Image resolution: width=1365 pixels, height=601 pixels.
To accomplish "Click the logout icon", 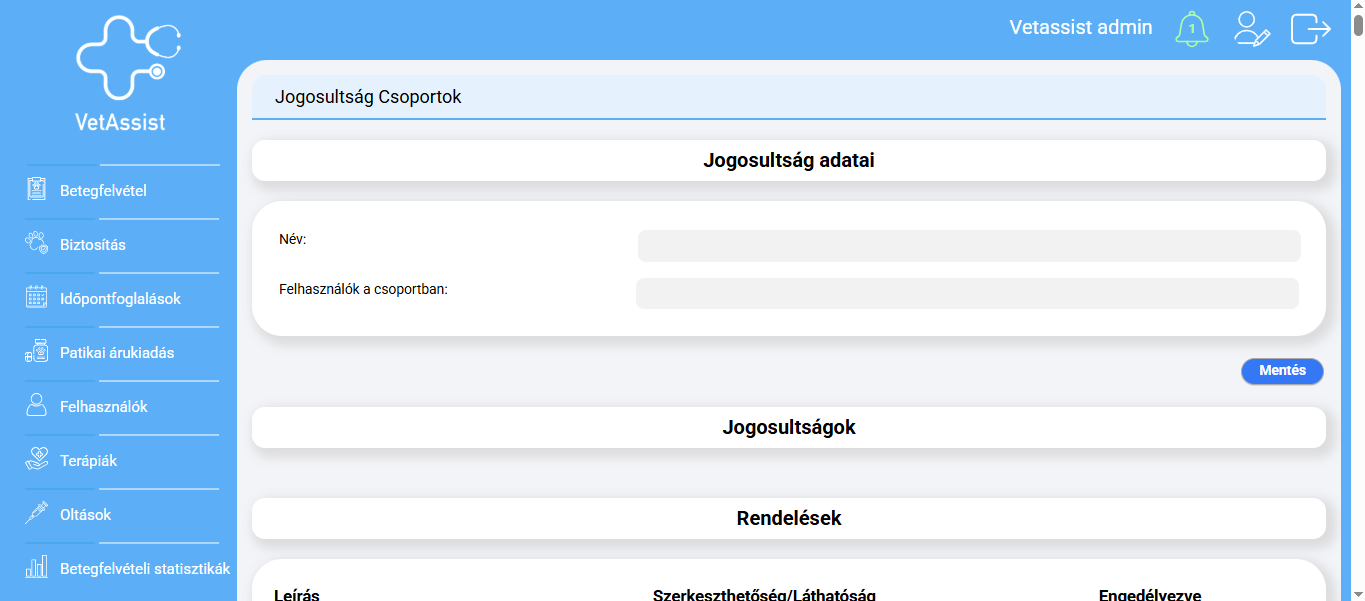I will point(1310,29).
